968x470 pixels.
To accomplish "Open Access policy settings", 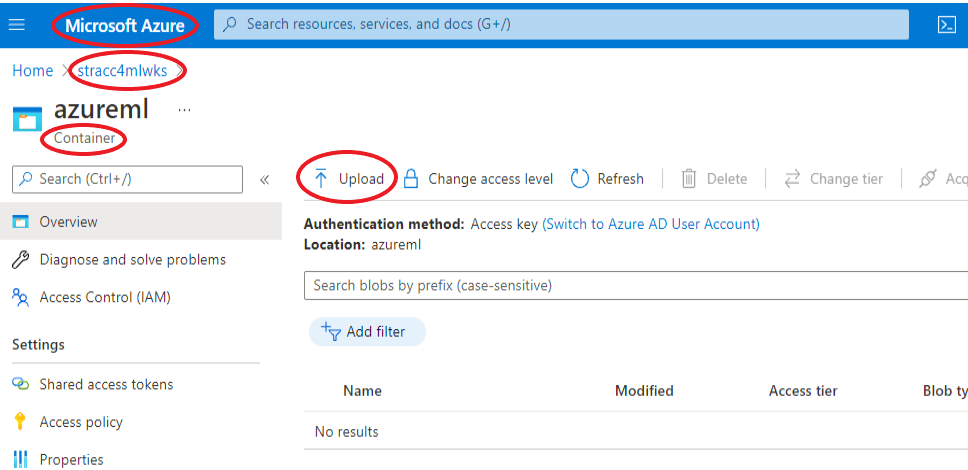I will 81,422.
